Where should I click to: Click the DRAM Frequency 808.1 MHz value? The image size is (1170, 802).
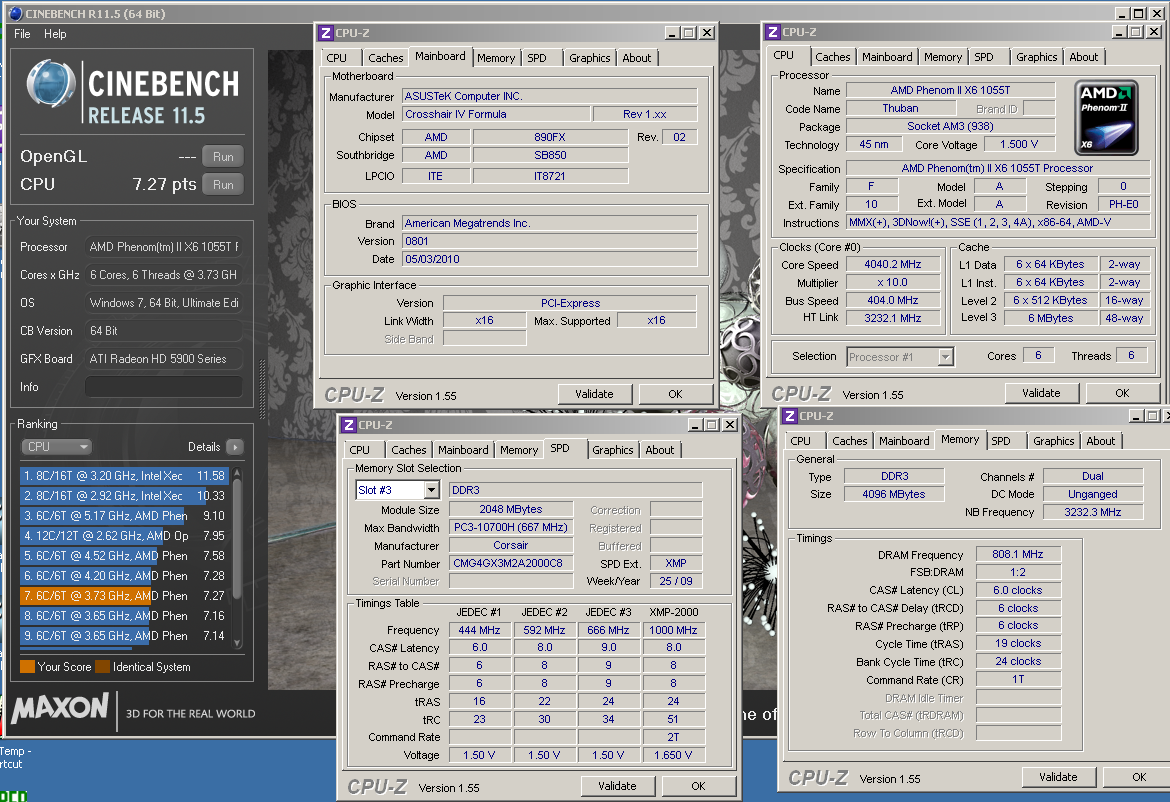1018,554
